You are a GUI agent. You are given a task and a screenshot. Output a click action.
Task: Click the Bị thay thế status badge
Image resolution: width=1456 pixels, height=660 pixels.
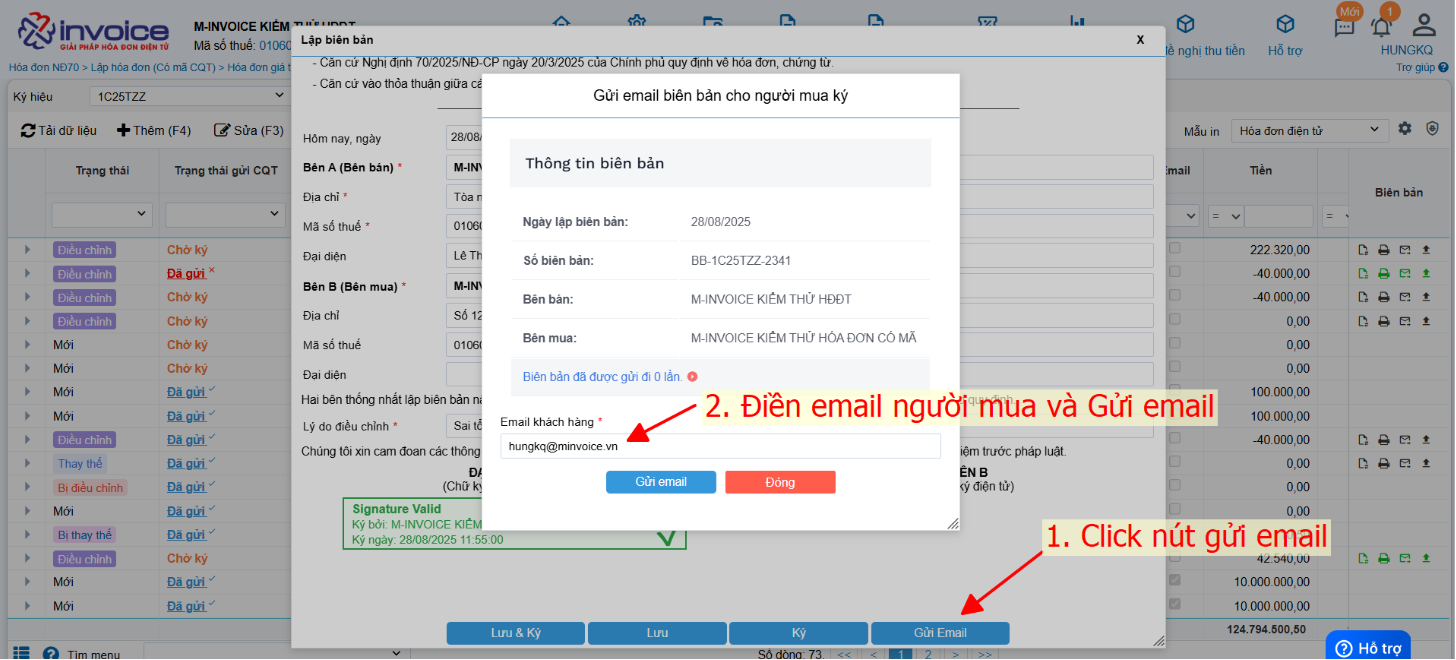point(84,535)
